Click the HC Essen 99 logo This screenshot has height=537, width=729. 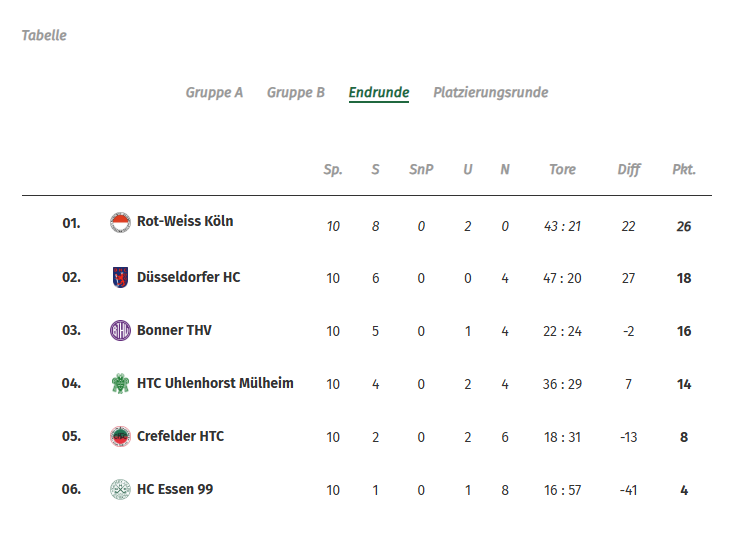tap(120, 489)
